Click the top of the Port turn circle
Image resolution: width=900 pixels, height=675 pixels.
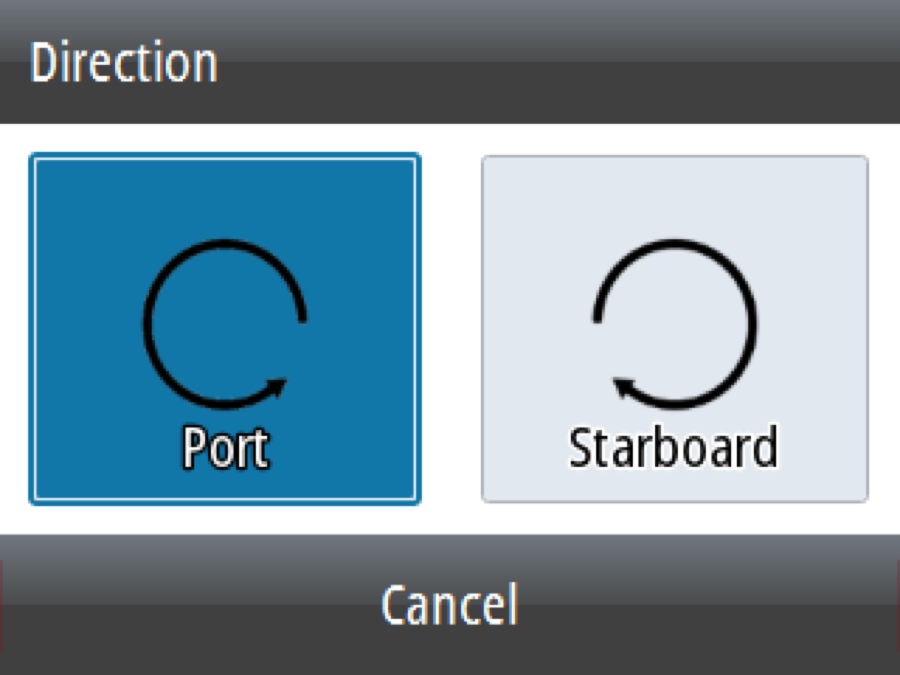224,245
